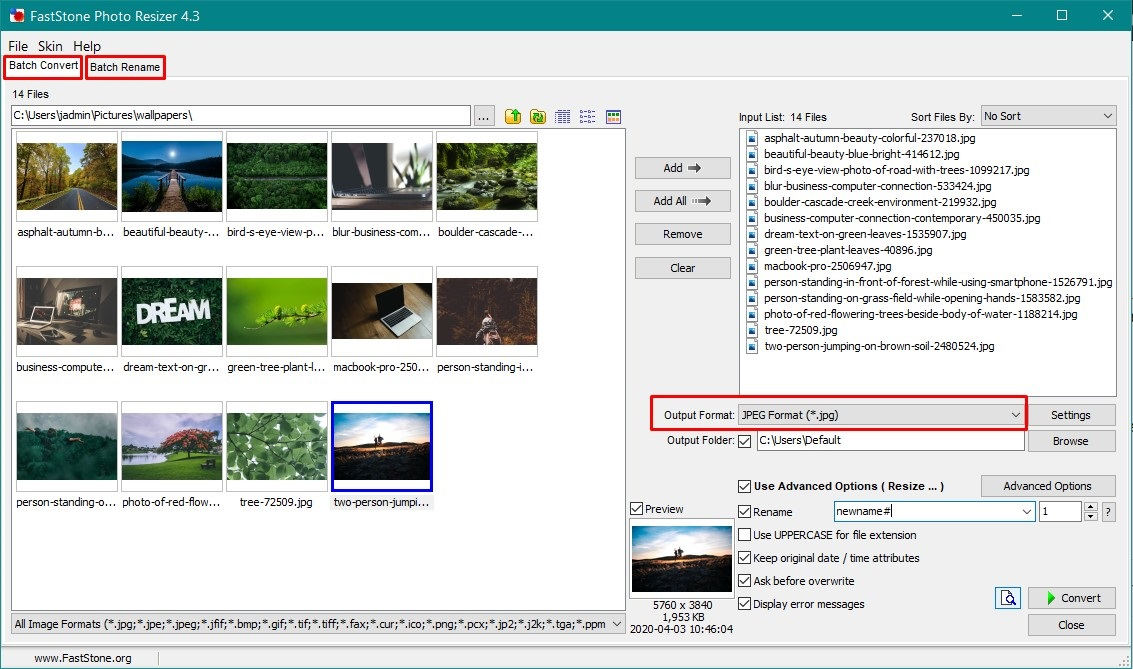Click file icon beside macbook-pro-2506947.jpg
The height and width of the screenshot is (669, 1133).
pyautogui.click(x=752, y=266)
